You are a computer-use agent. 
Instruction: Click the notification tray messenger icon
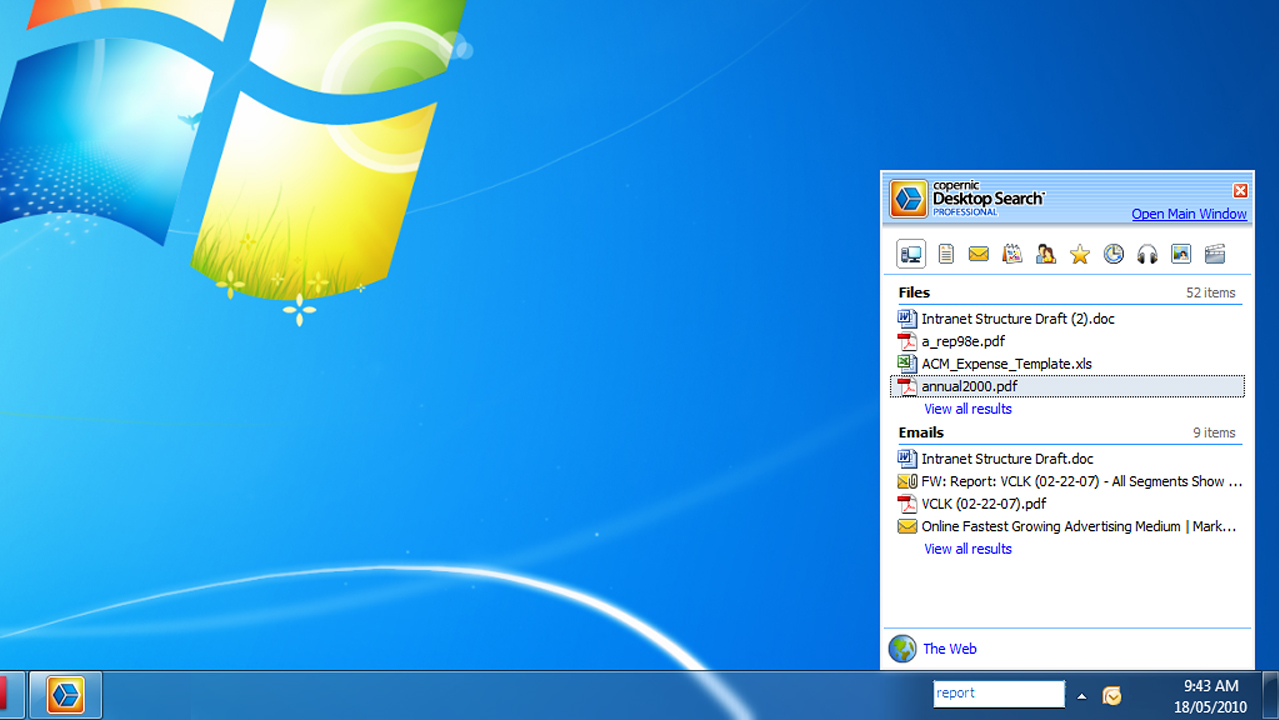pyautogui.click(x=1111, y=696)
